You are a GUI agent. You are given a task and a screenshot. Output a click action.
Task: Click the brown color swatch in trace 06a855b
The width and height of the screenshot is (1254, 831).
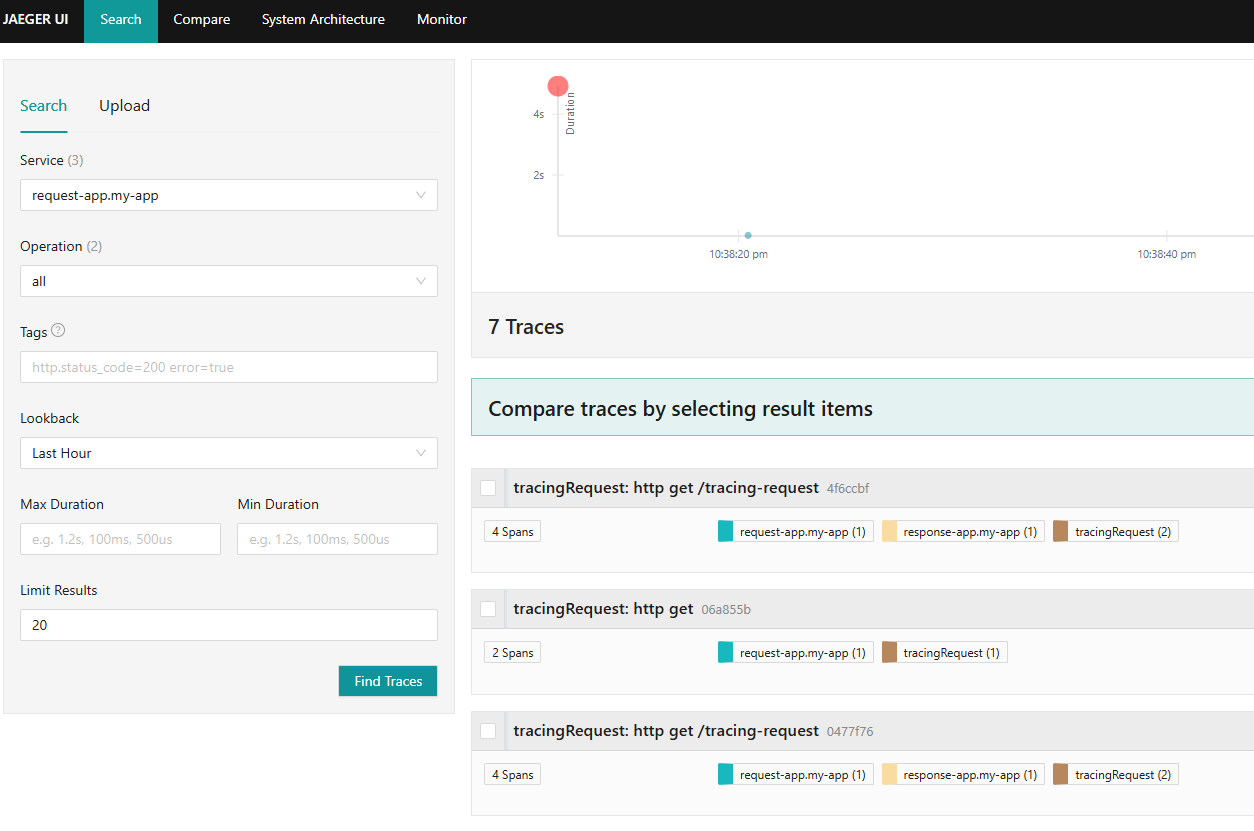(x=890, y=652)
